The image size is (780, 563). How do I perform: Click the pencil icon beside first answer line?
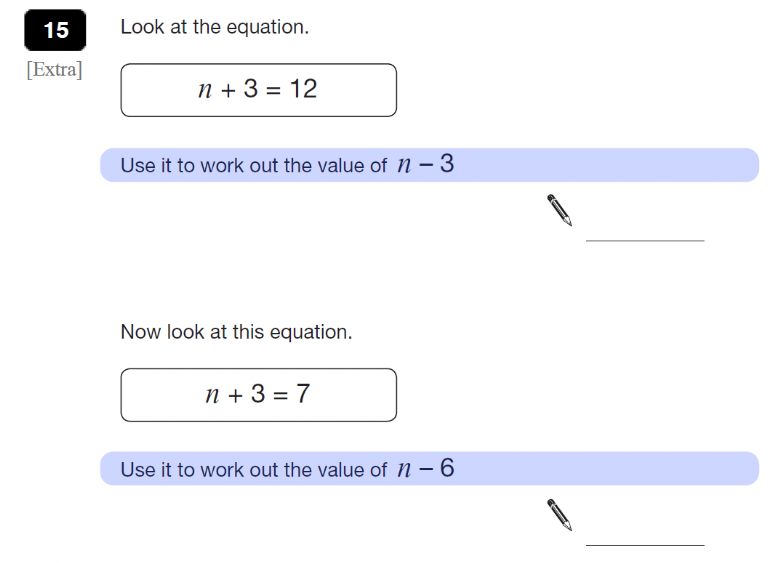(x=560, y=210)
